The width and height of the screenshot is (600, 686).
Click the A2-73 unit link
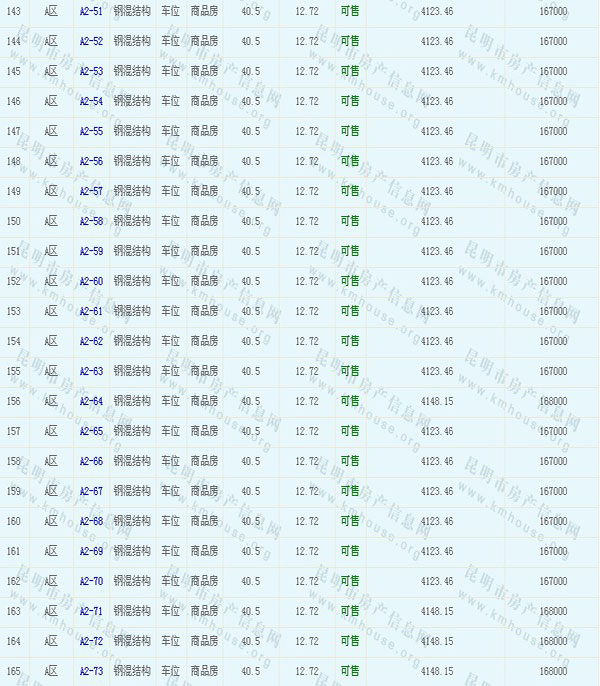91,671
